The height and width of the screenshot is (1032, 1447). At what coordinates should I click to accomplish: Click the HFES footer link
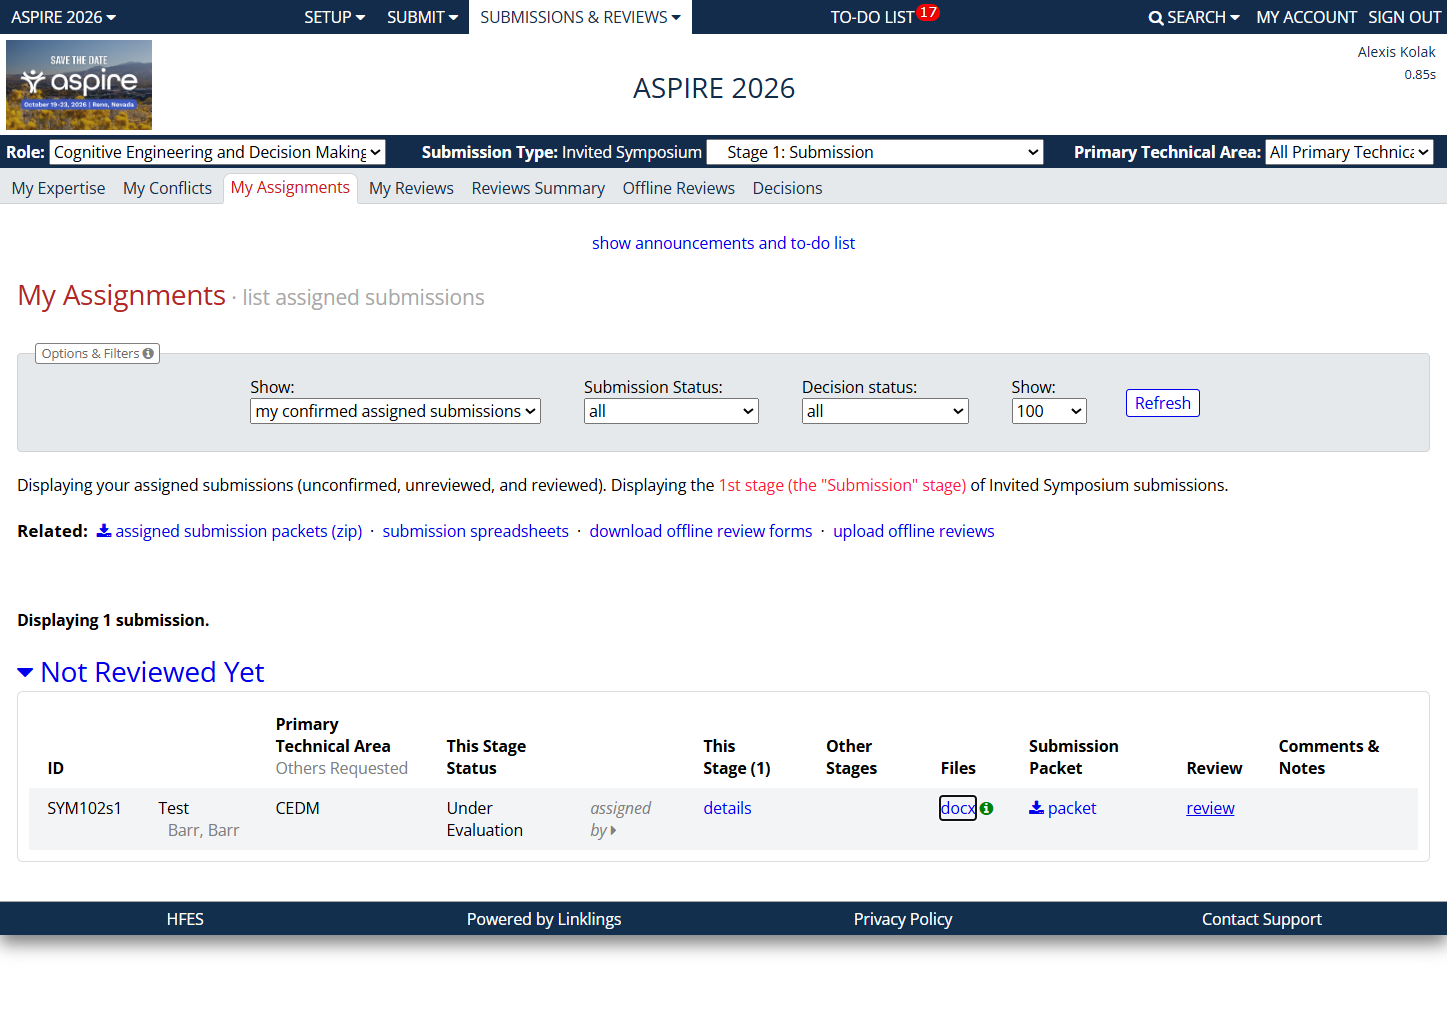[185, 919]
